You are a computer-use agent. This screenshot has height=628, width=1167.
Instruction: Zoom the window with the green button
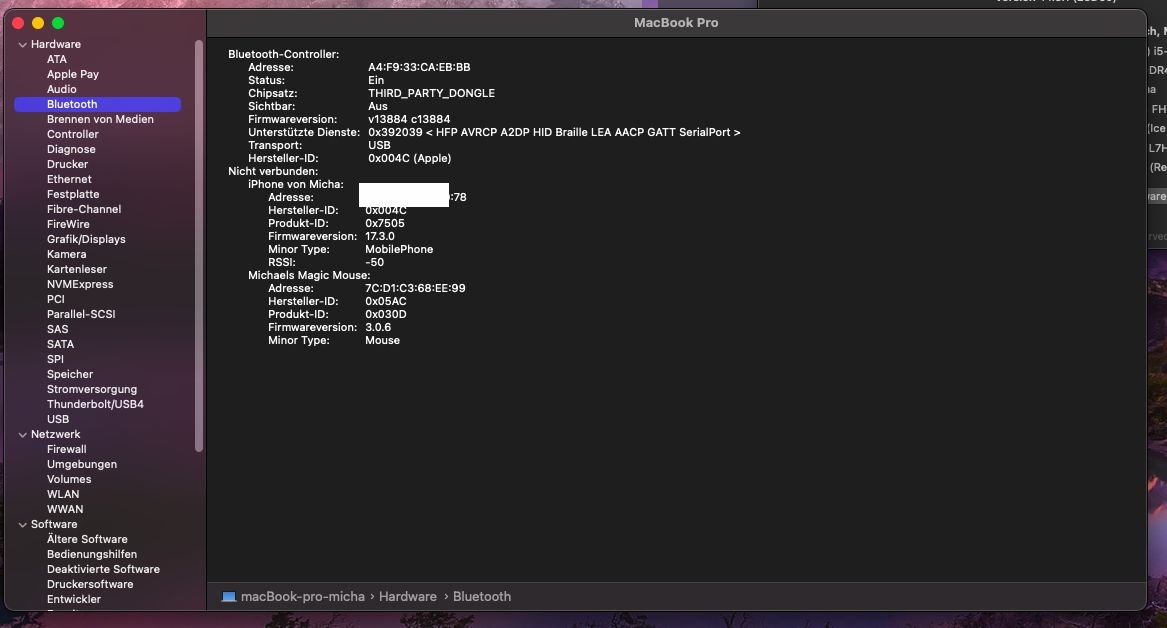(x=58, y=23)
